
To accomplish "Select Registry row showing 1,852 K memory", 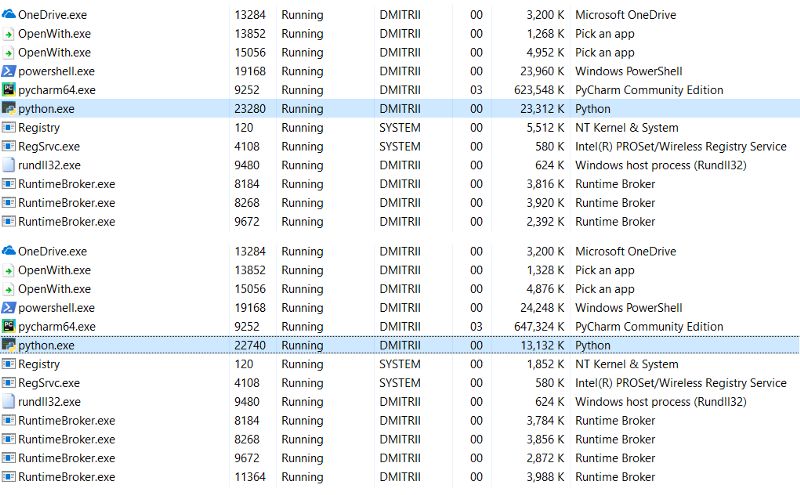I will [x=400, y=364].
